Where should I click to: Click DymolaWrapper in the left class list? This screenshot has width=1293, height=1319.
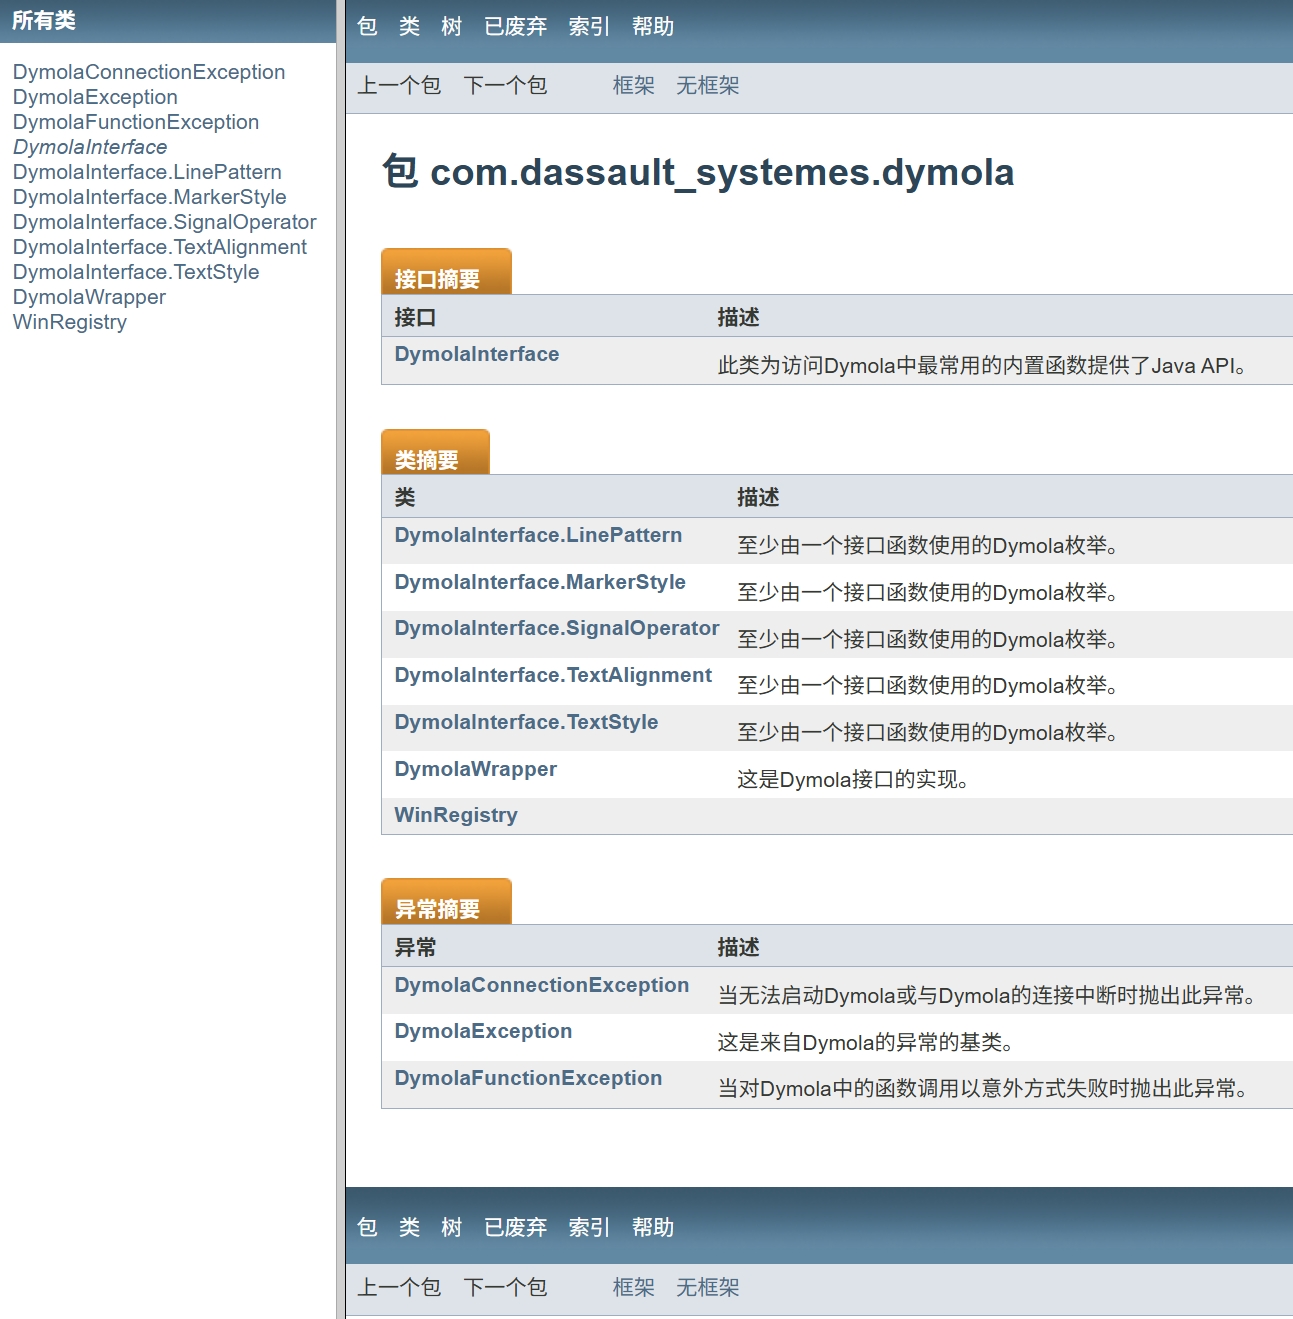coord(89,297)
